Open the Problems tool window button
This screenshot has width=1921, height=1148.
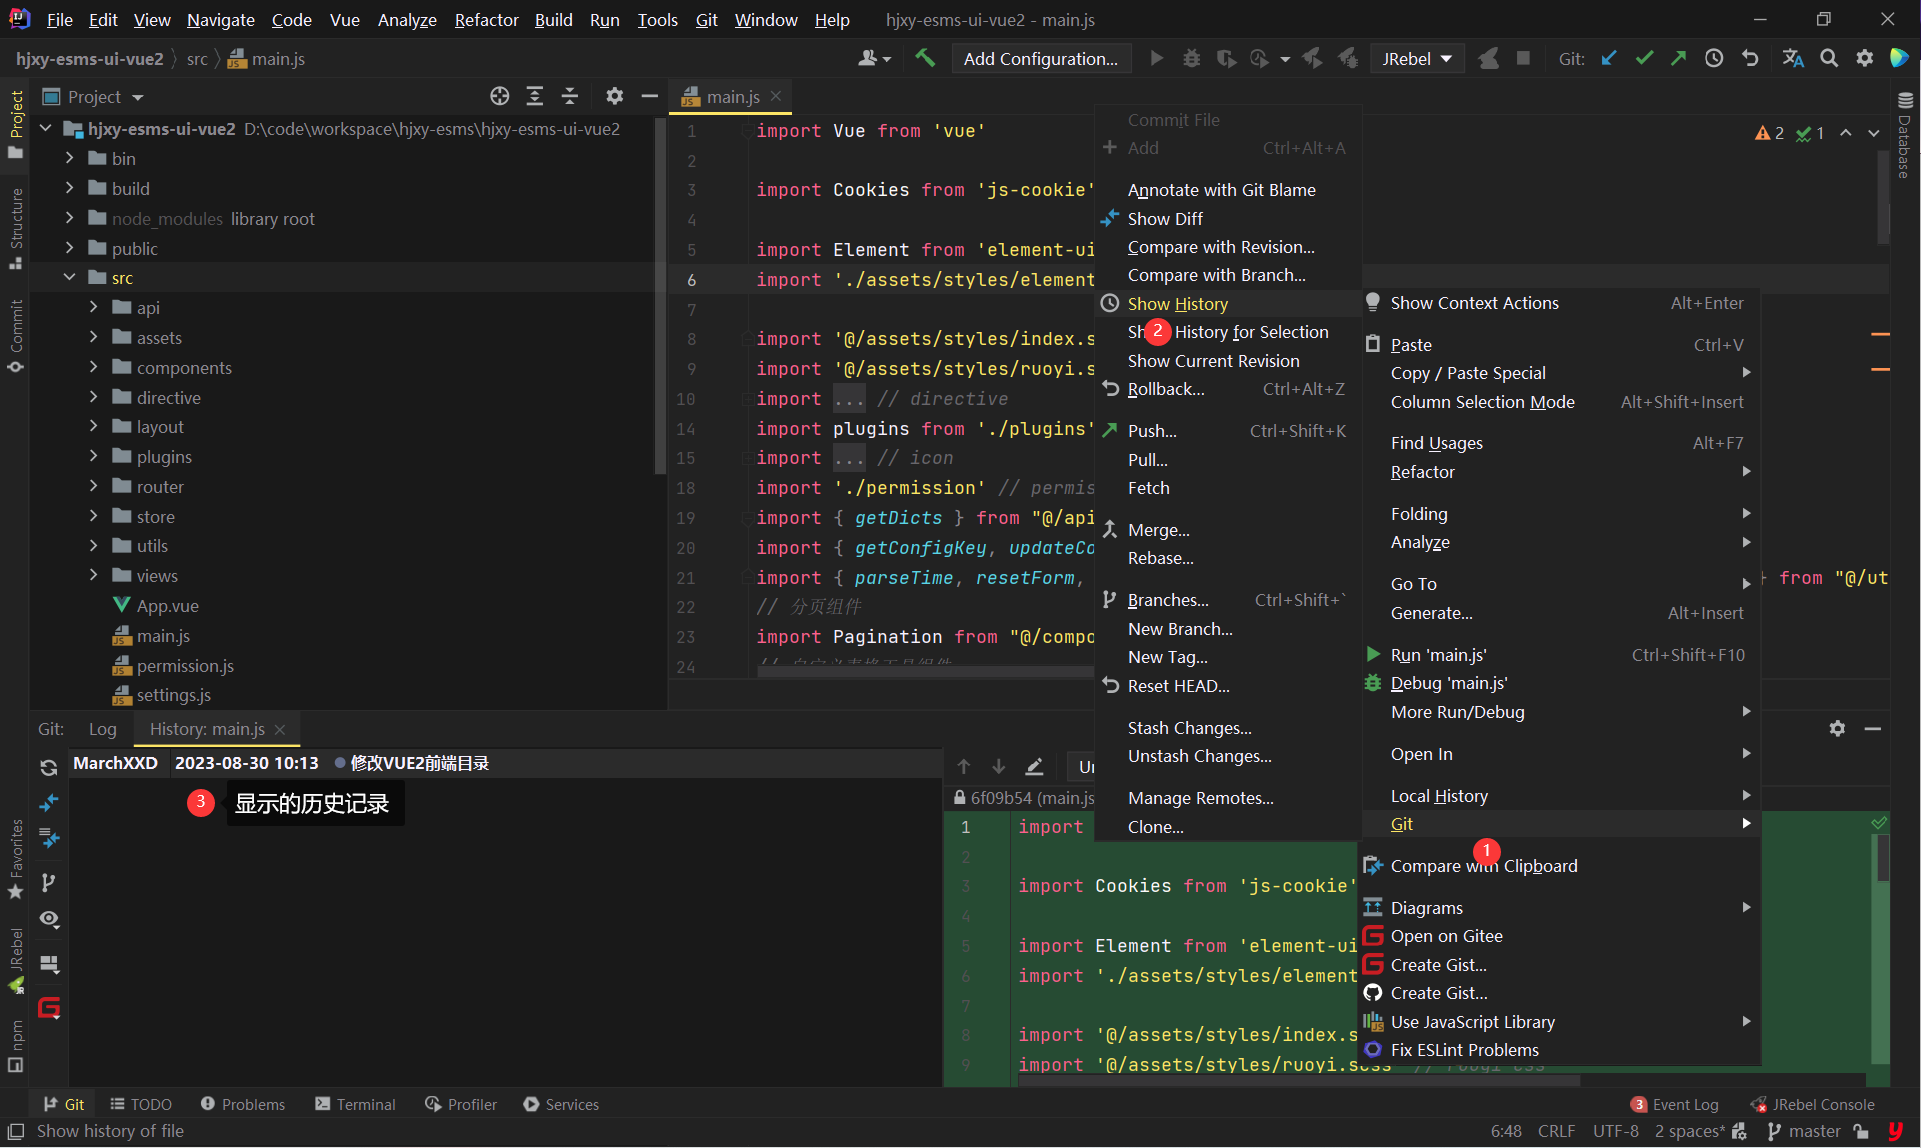(243, 1104)
